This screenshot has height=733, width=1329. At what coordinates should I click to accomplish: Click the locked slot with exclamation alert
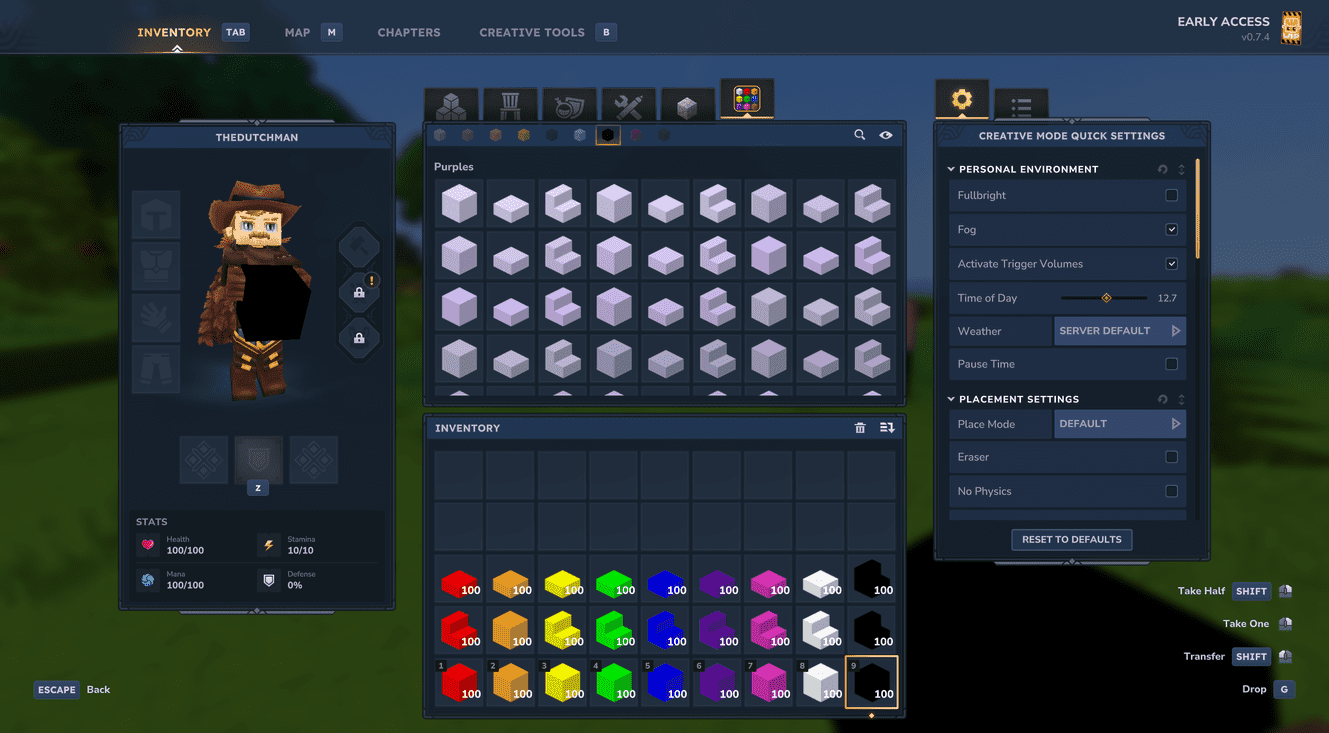pyautogui.click(x=359, y=293)
